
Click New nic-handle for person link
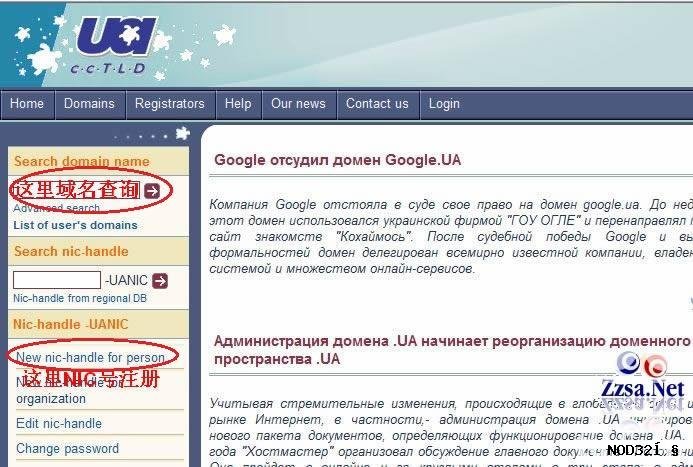[90, 357]
